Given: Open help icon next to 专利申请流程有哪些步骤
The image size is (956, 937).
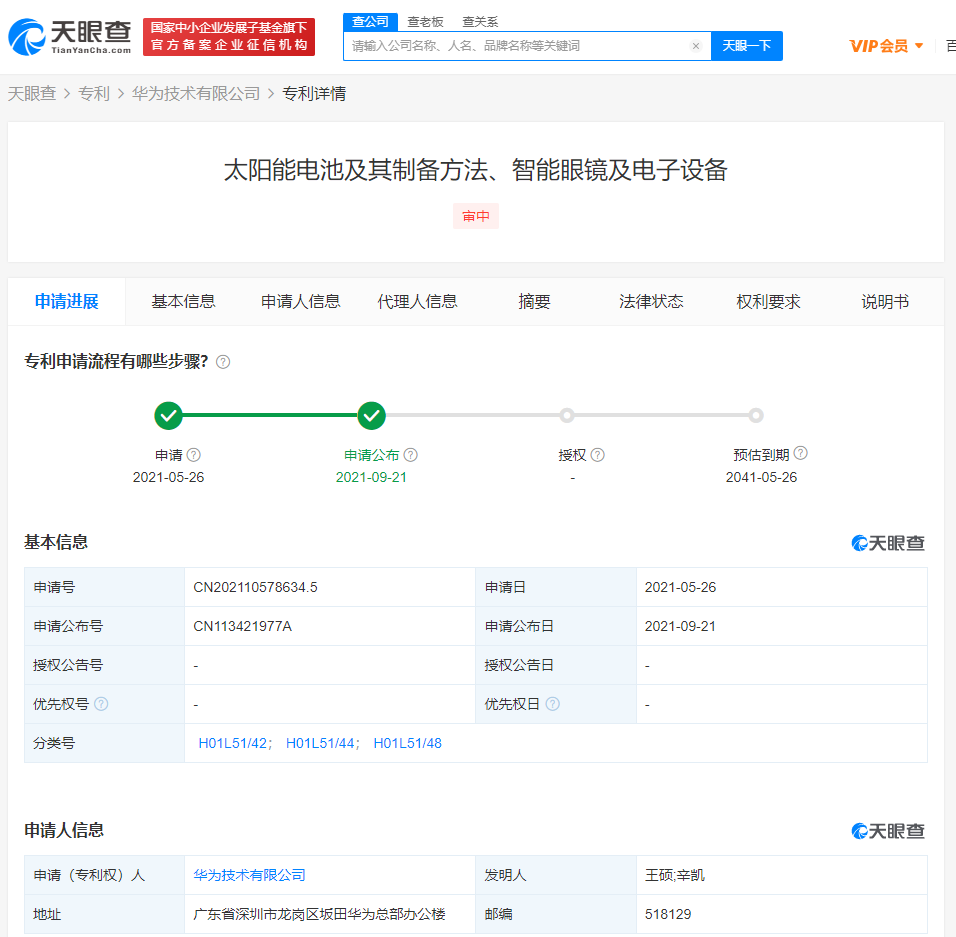Looking at the screenshot, I should coord(223,362).
